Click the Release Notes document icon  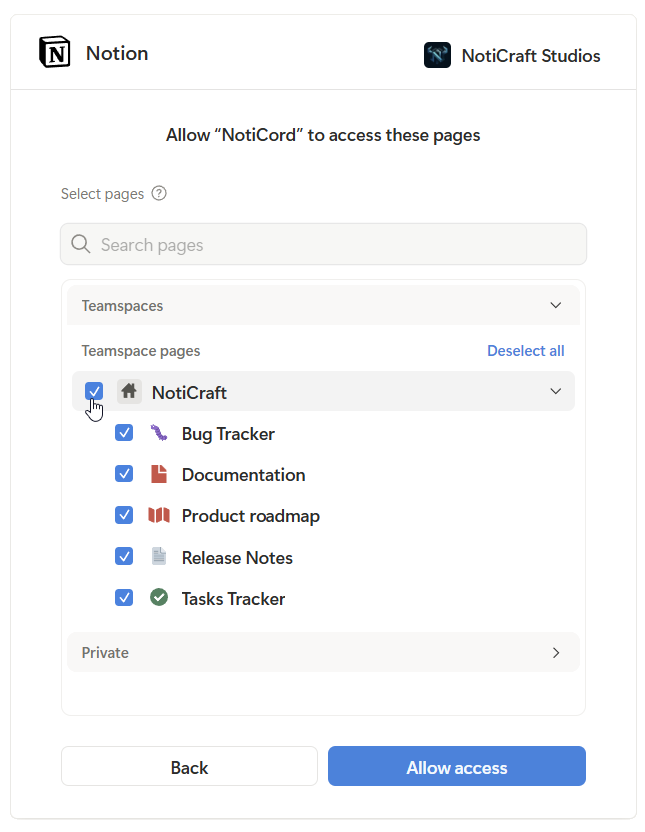coord(159,556)
